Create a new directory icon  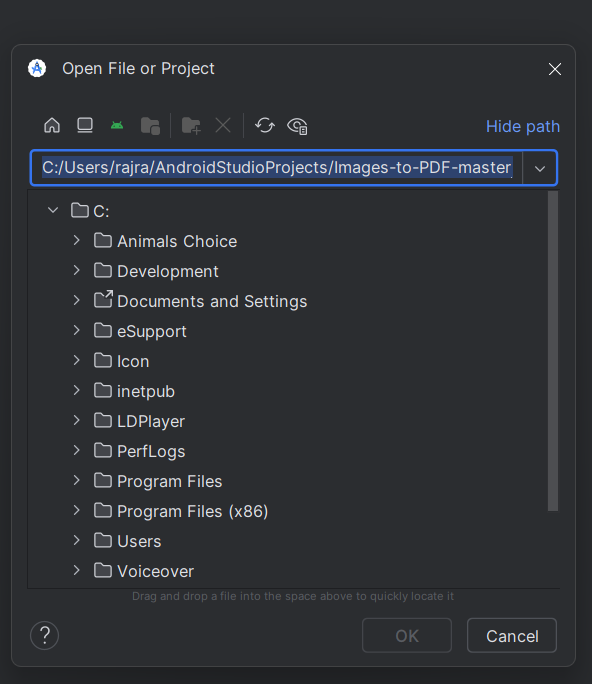[x=191, y=126]
